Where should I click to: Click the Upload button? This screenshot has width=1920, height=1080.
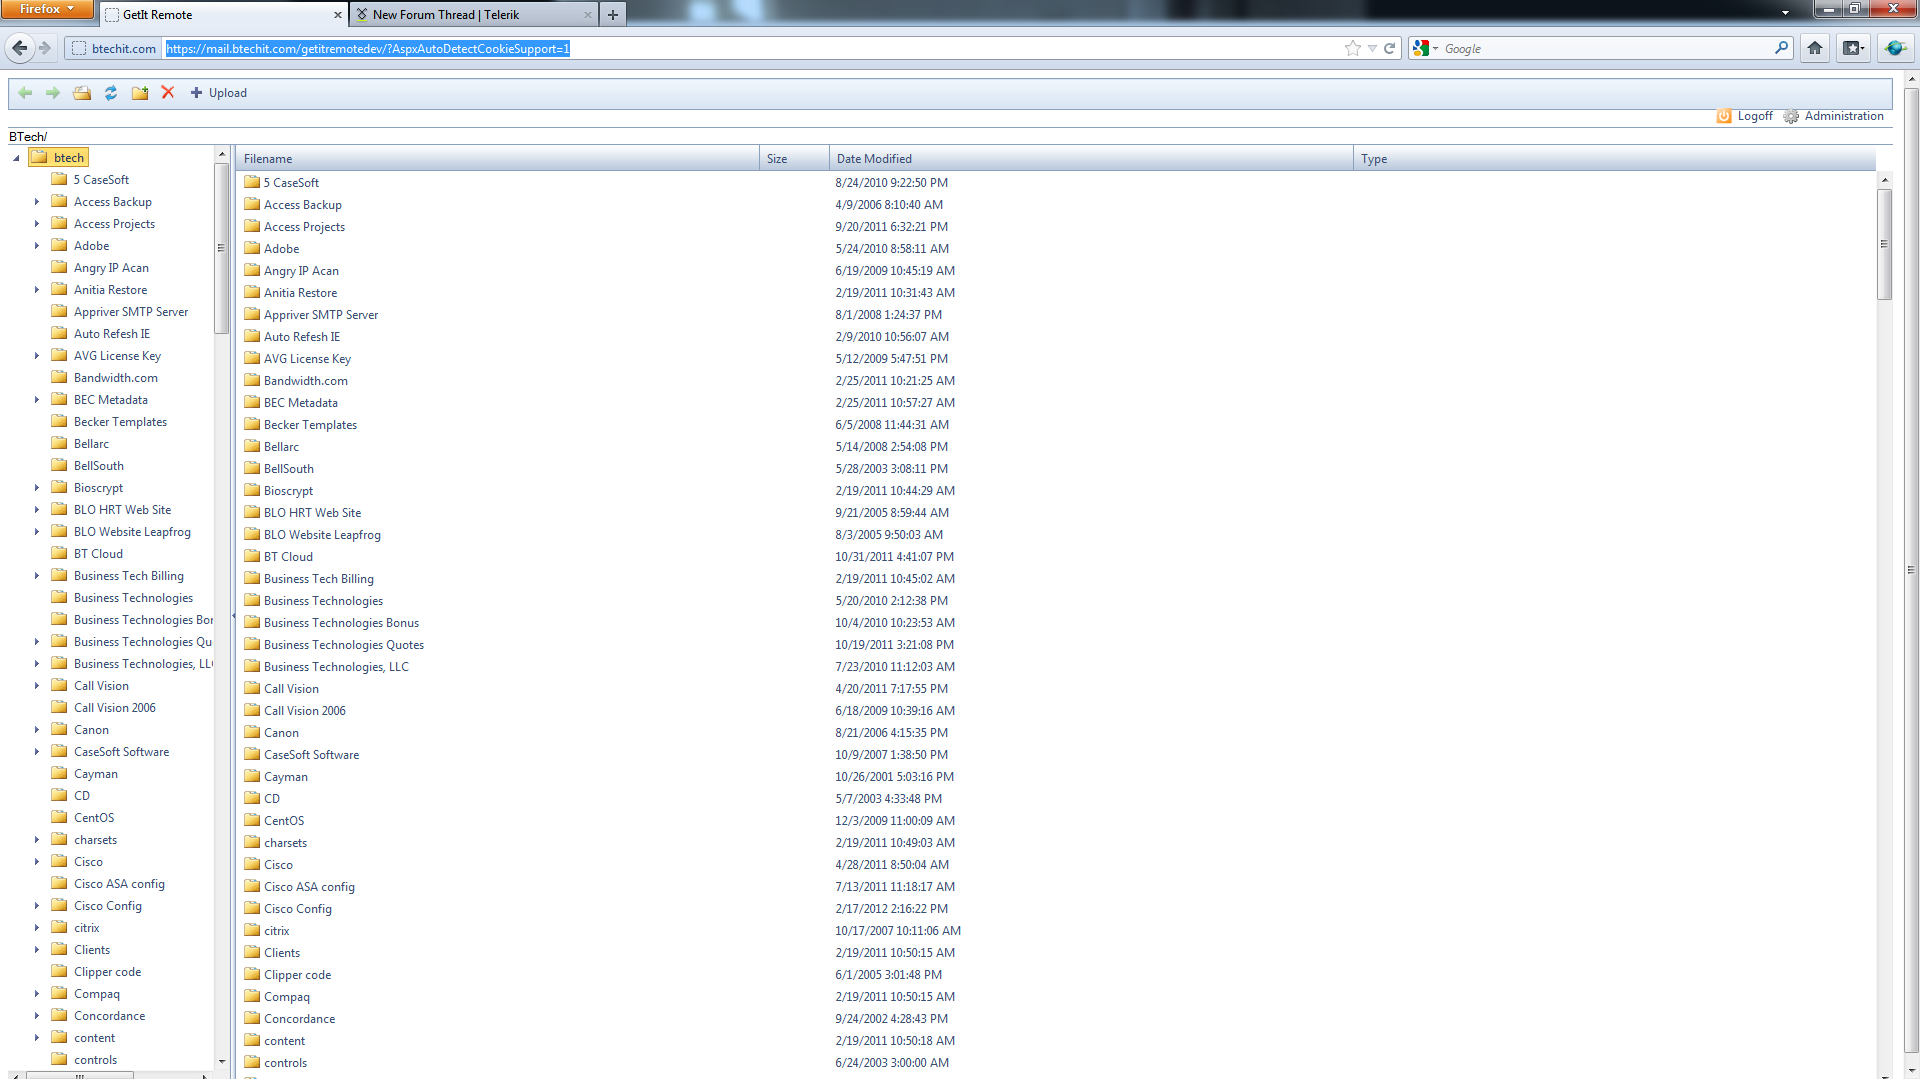[x=219, y=93]
